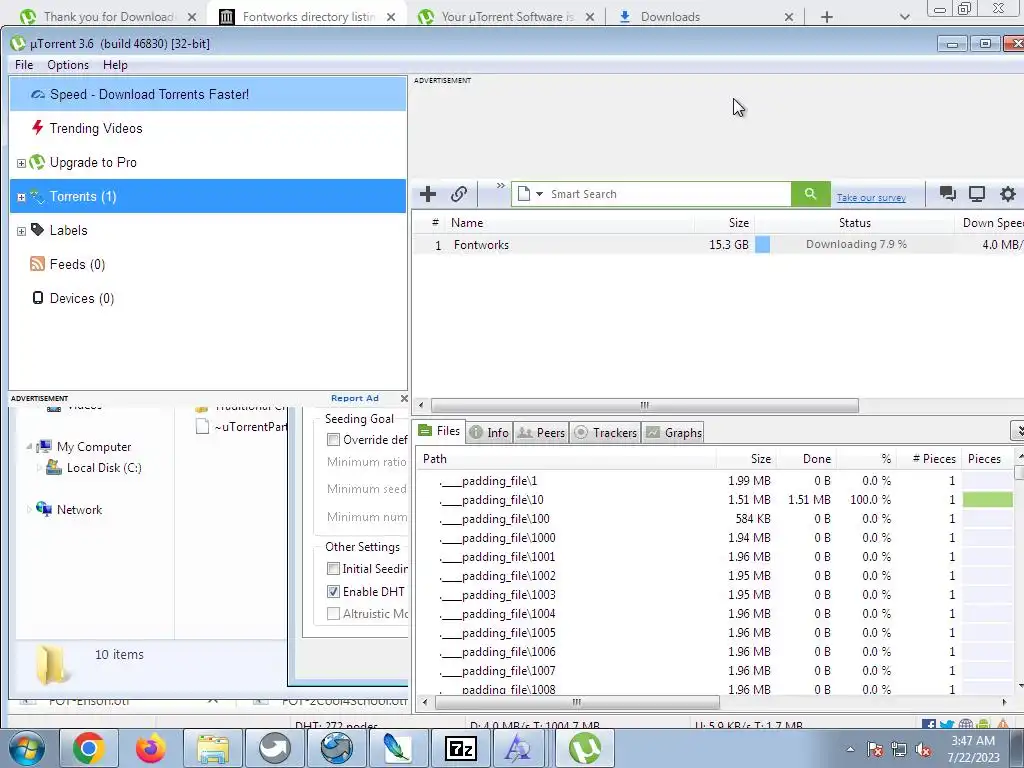Viewport: 1024px width, 768px height.
Task: Open the browser tab list chevron
Action: click(904, 17)
